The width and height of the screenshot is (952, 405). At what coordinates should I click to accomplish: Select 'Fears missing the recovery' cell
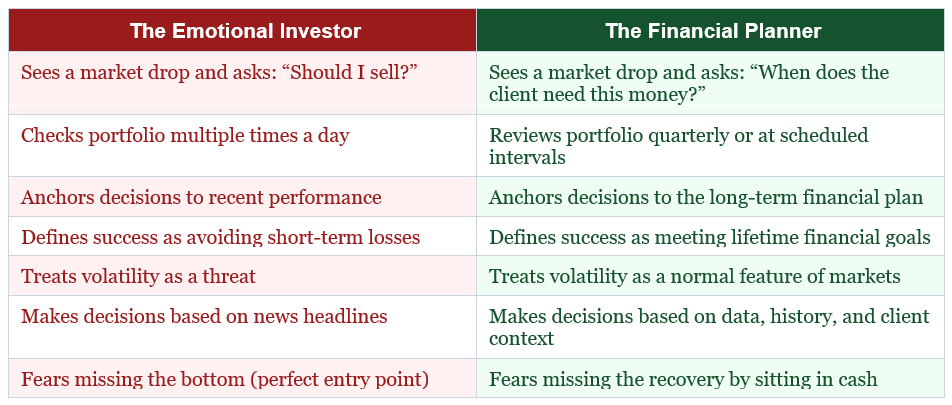tap(710, 378)
